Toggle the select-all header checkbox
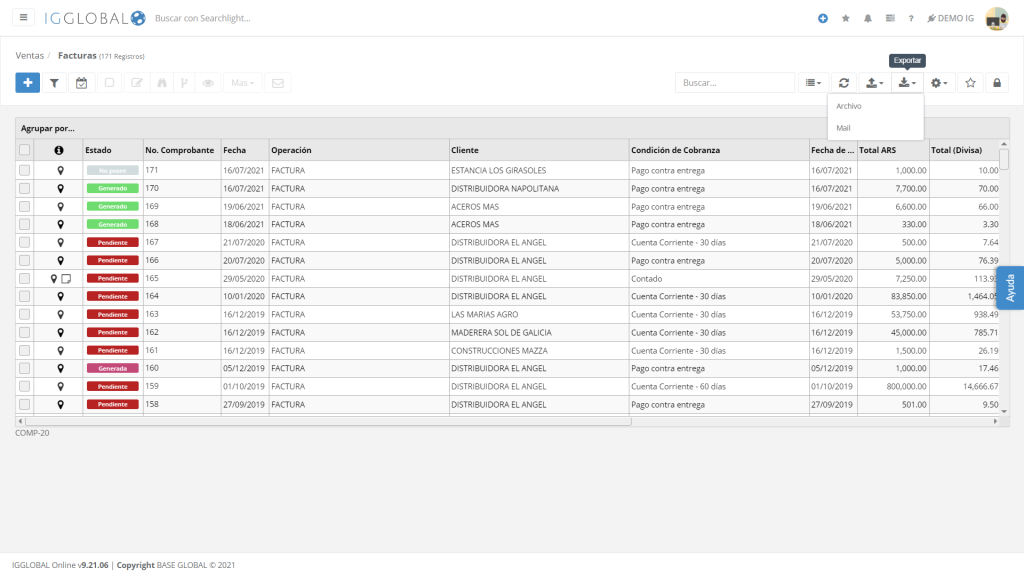The height and width of the screenshot is (576, 1024). click(24, 150)
